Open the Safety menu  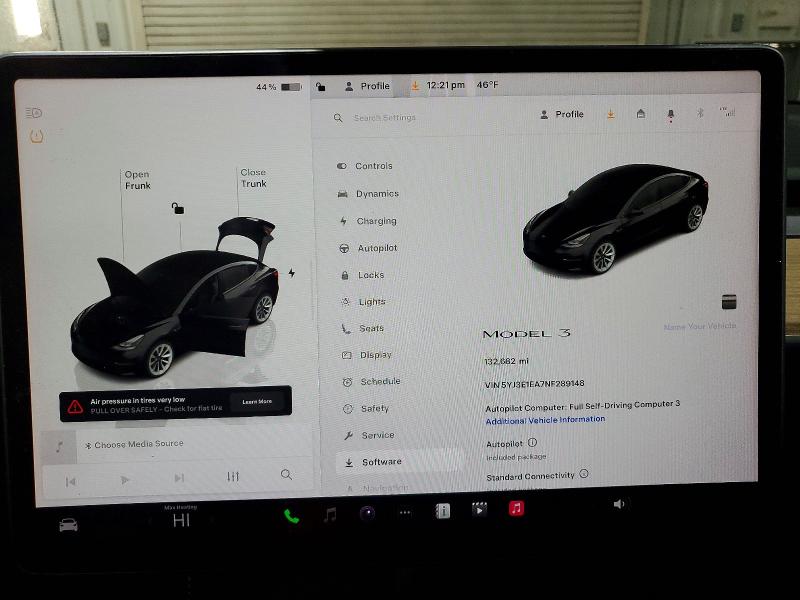coord(366,409)
